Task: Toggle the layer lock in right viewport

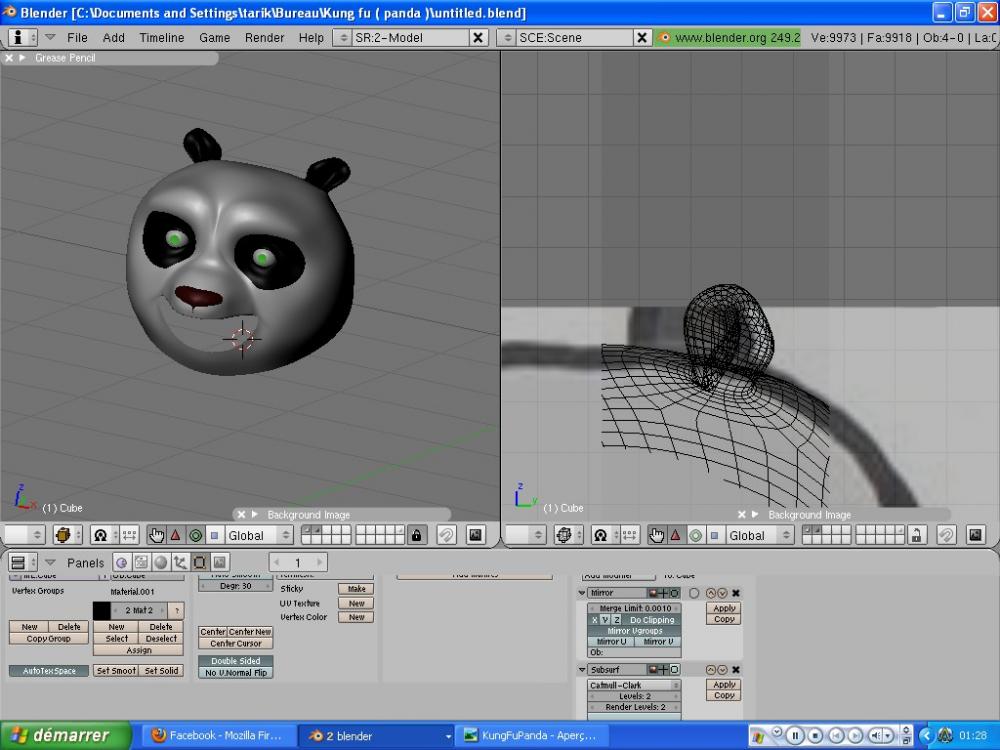Action: pyautogui.click(x=916, y=535)
